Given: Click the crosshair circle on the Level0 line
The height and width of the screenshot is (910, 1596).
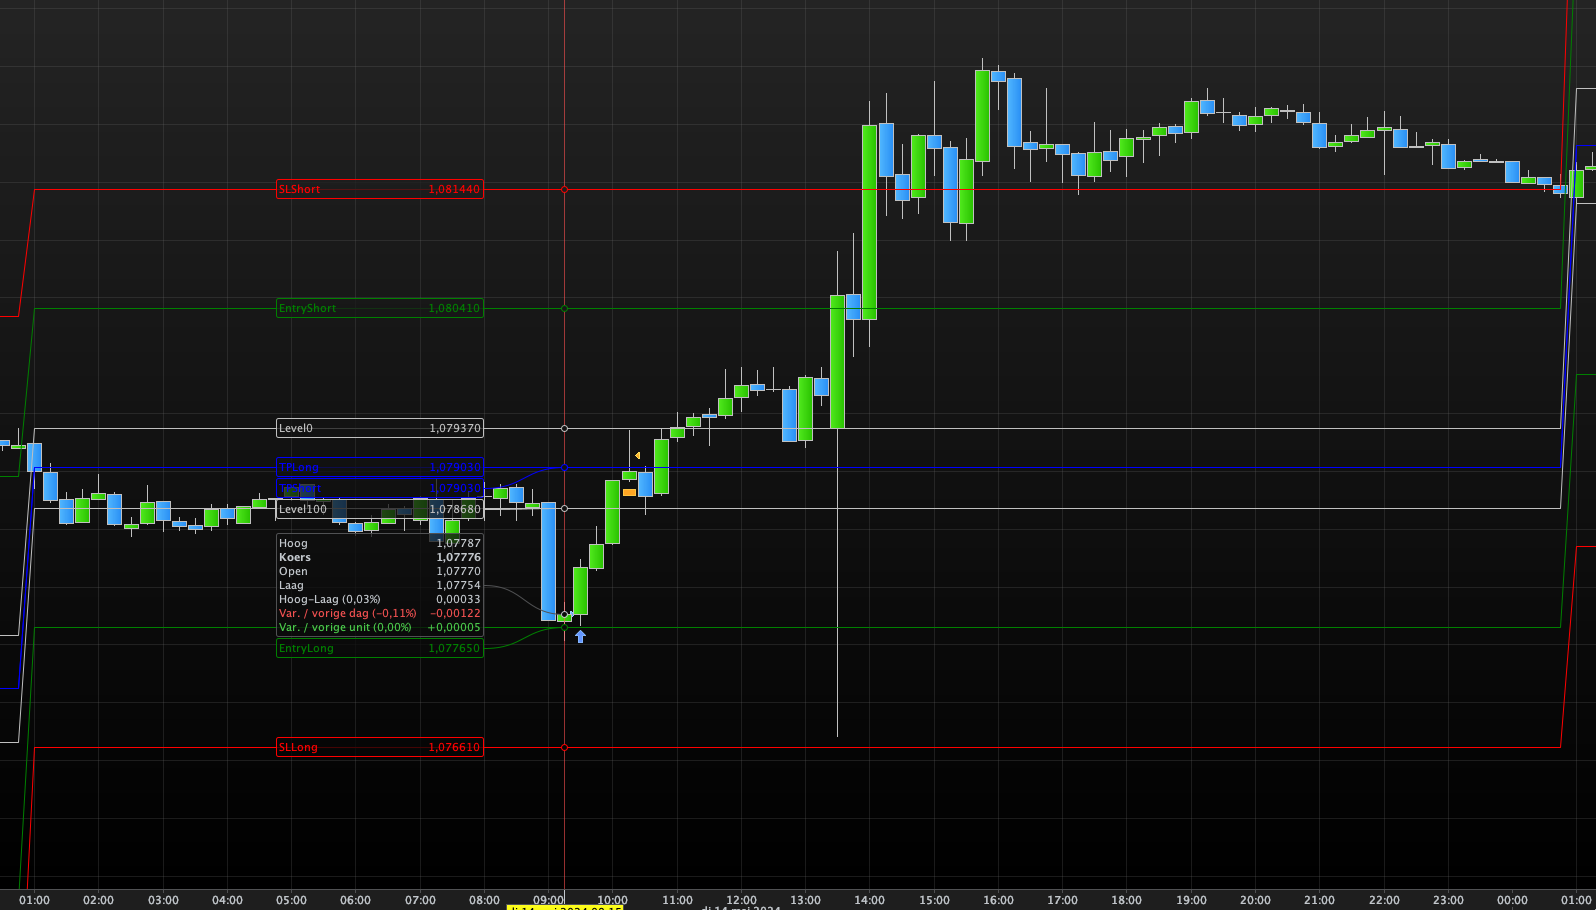Looking at the screenshot, I should click(564, 428).
